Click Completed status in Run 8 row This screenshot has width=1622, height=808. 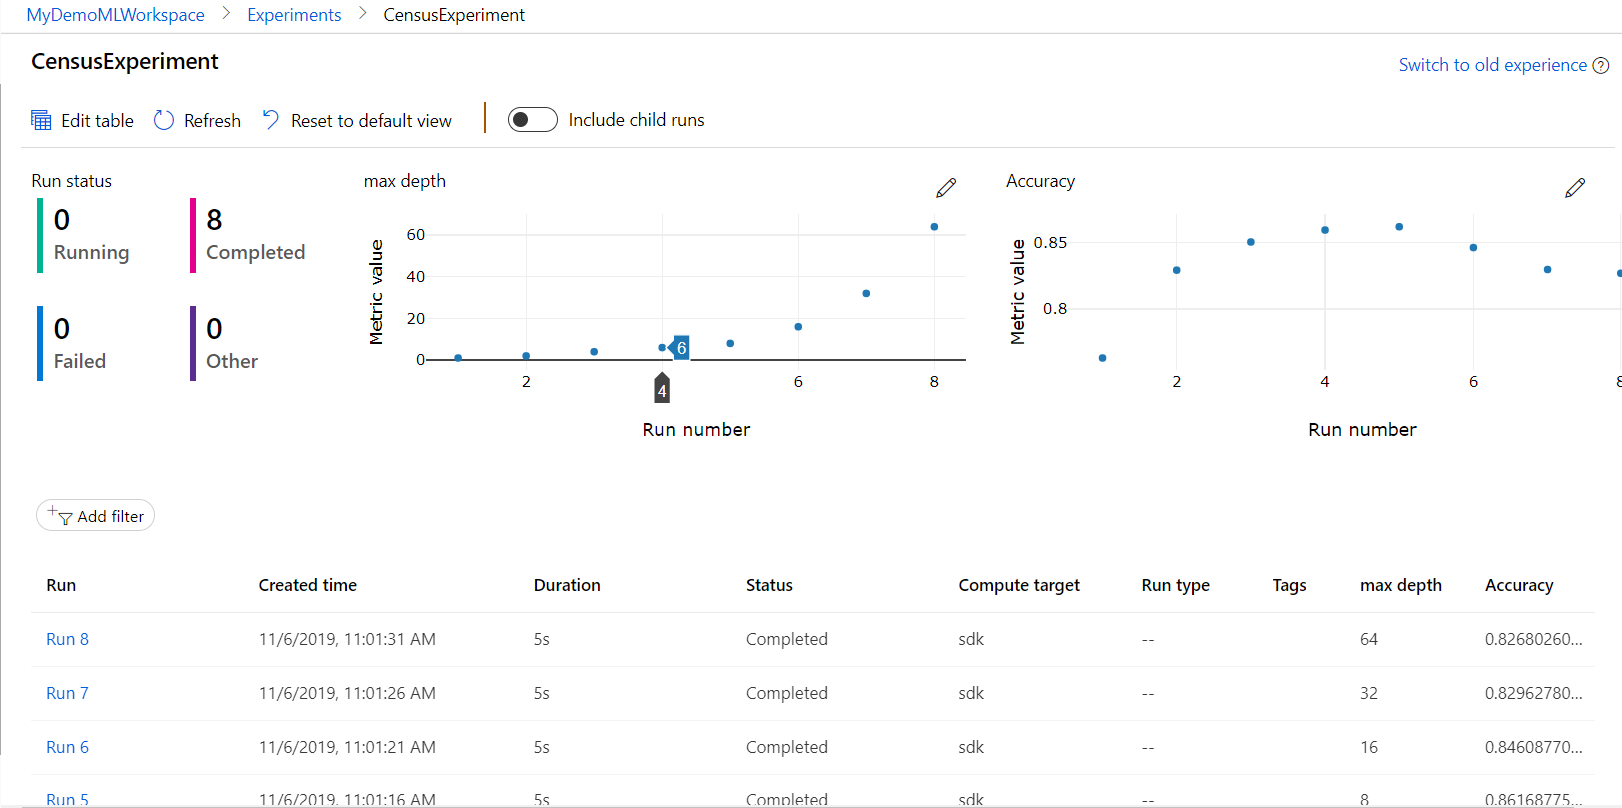coord(786,639)
